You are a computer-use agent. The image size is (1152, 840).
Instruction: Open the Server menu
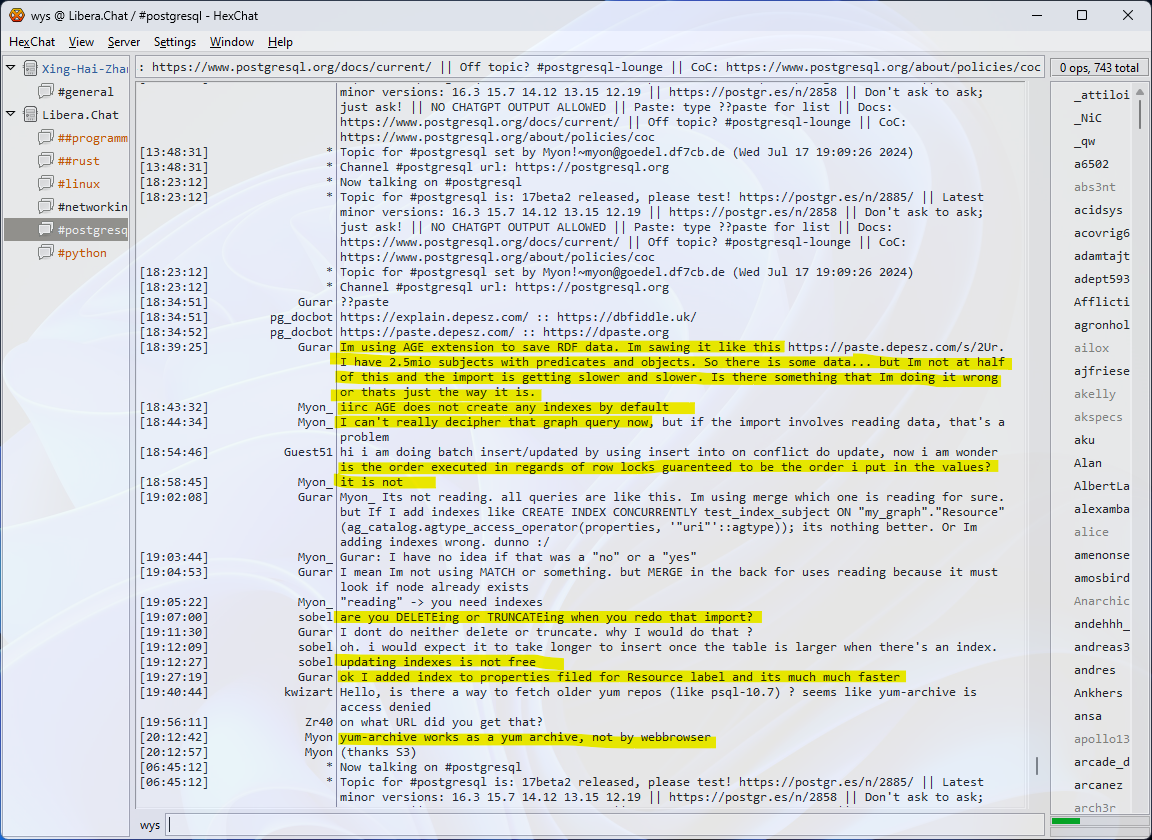pos(124,42)
